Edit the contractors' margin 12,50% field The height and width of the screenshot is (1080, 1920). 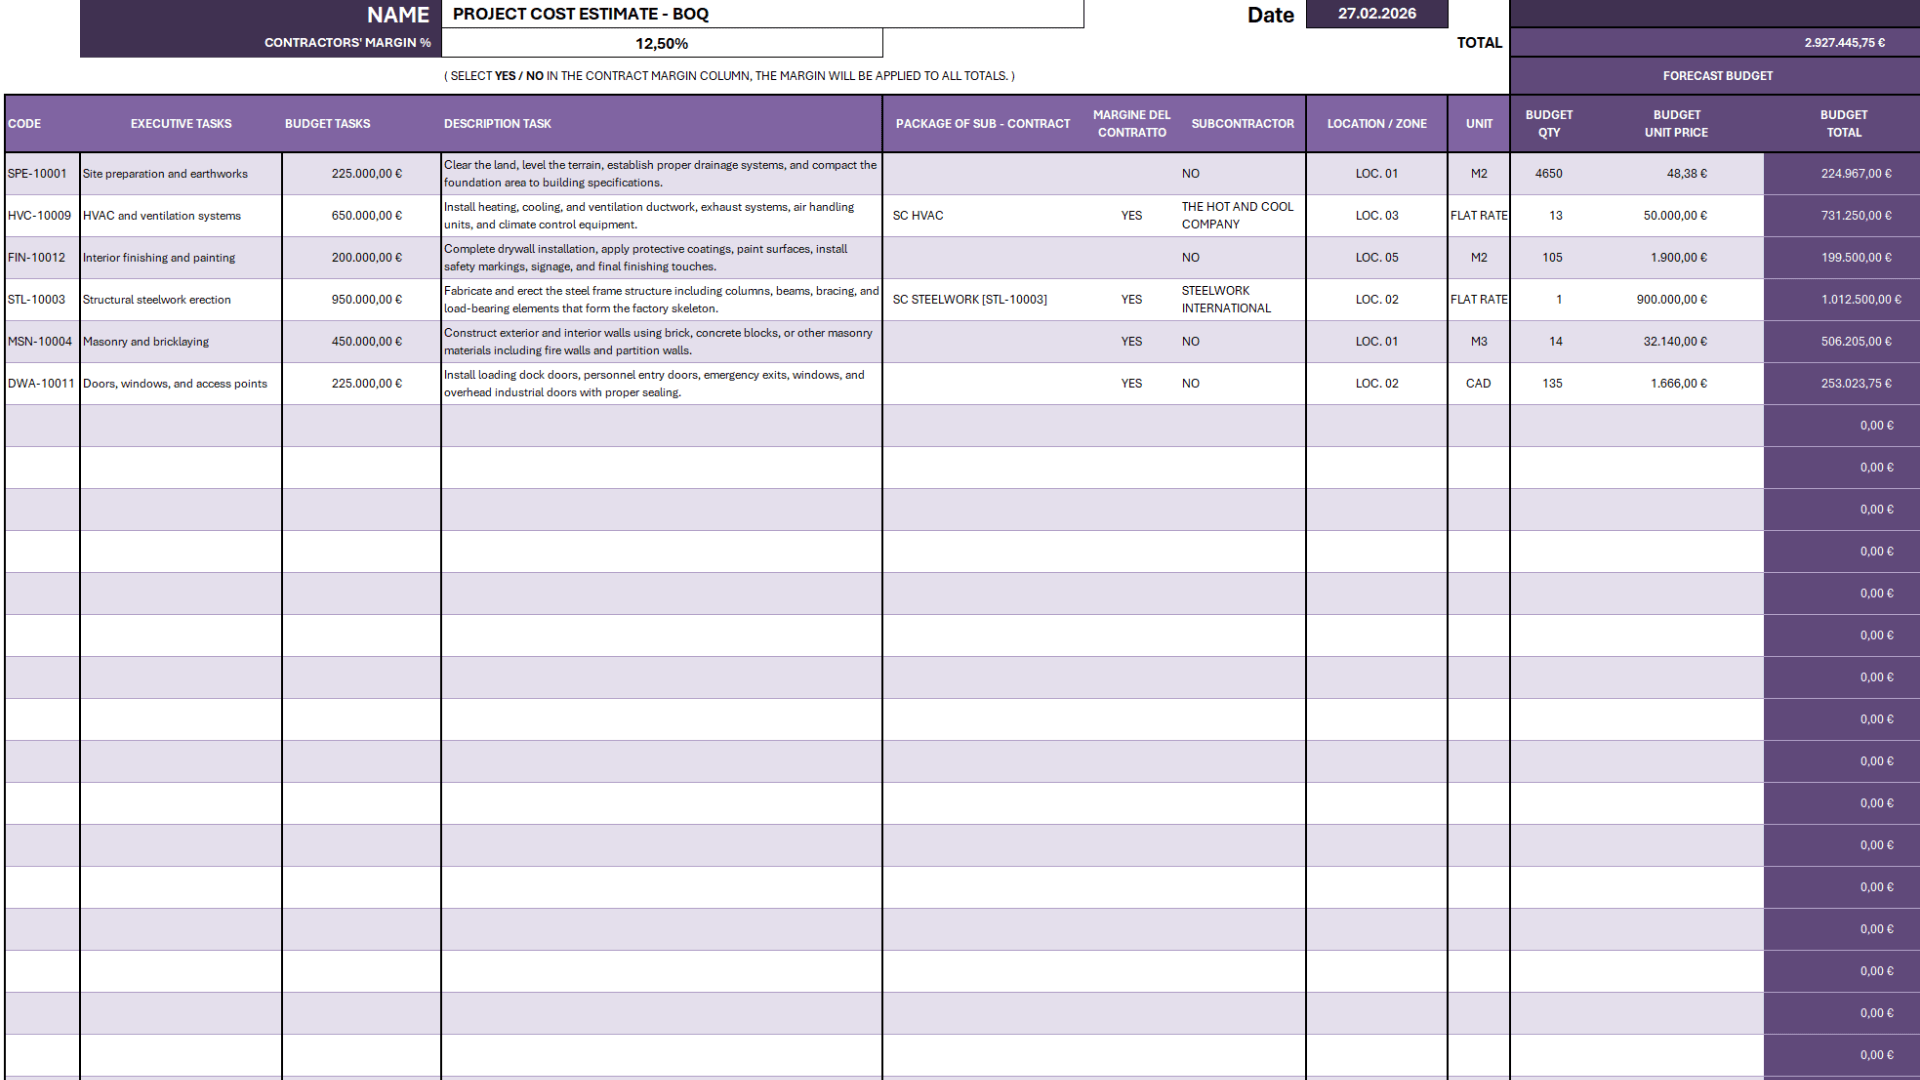point(661,43)
